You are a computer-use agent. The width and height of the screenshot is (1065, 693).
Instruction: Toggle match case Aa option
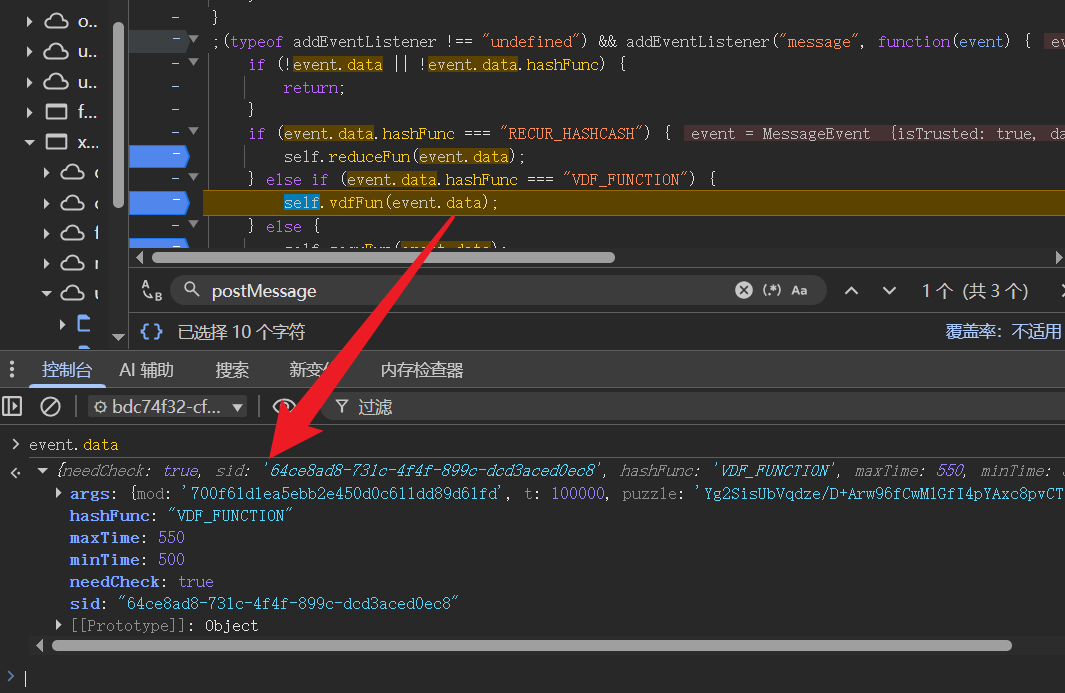(x=799, y=290)
